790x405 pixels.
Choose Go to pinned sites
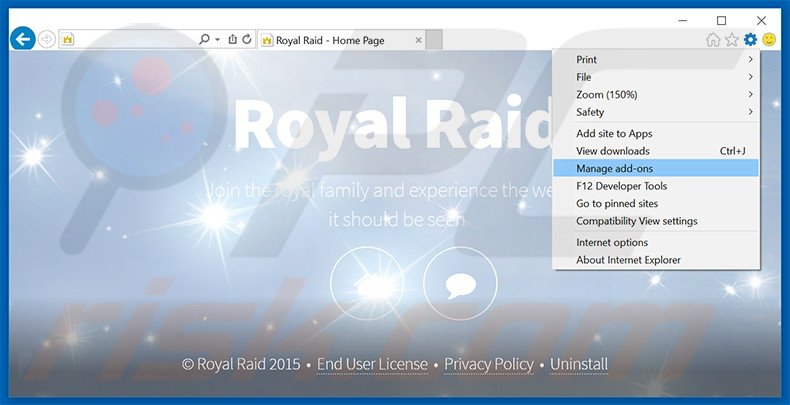(x=656, y=204)
